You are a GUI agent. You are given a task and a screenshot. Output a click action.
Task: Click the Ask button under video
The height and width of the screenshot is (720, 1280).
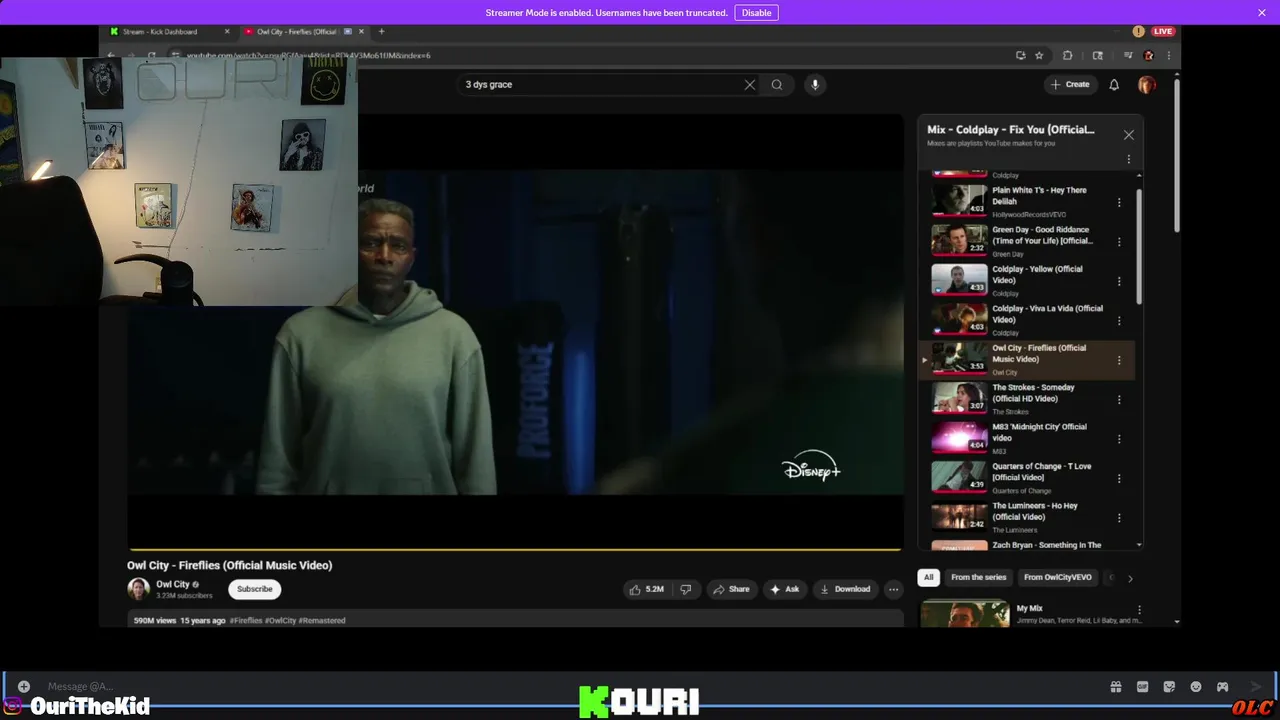coord(784,589)
